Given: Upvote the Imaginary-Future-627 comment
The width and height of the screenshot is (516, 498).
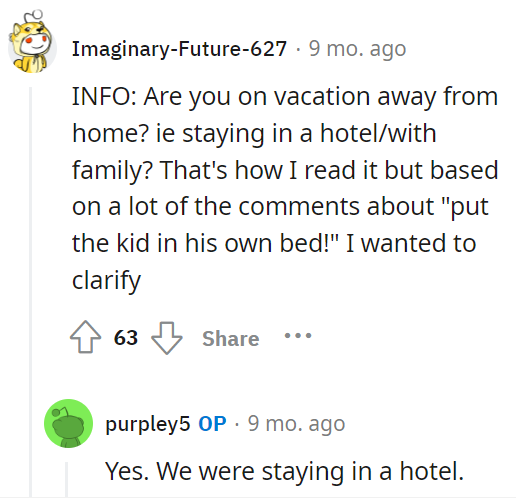Looking at the screenshot, I should coord(85,337).
